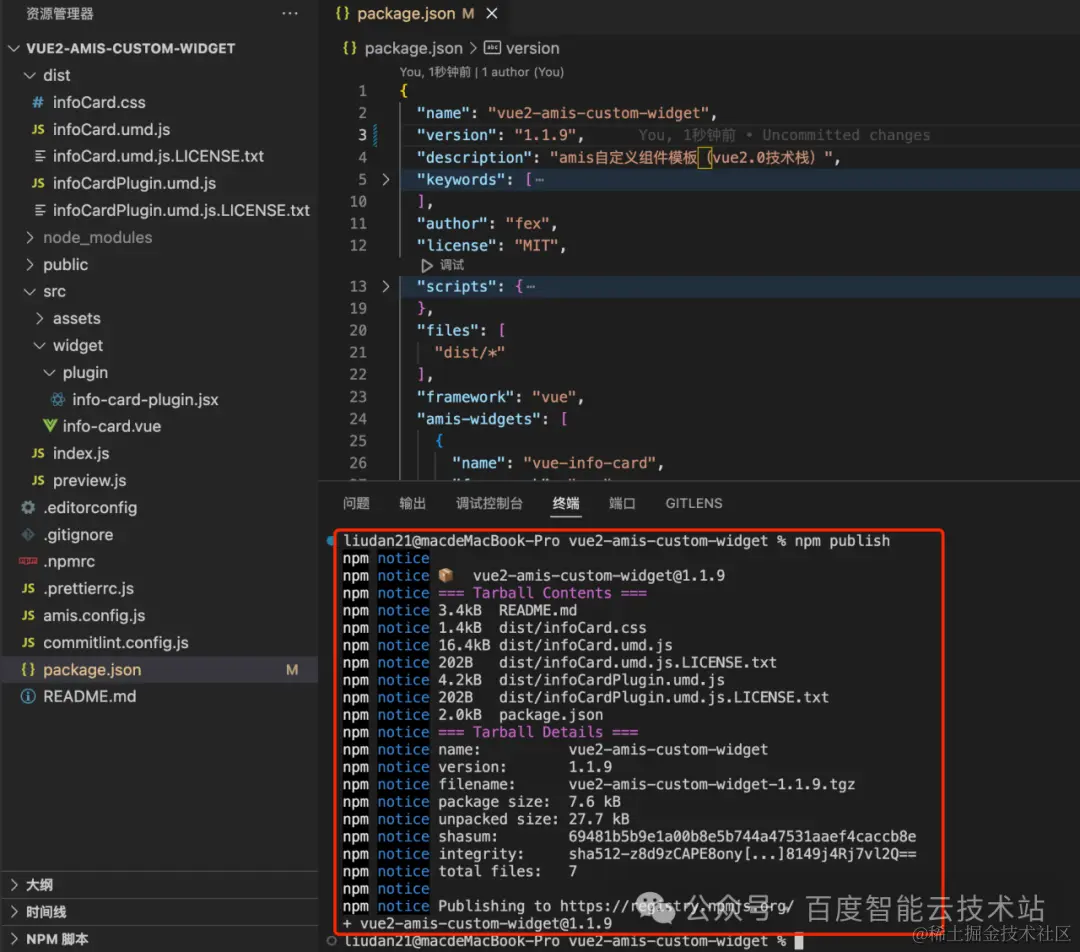Open info-card-plugin.jsx file
The image size is (1080, 952).
pyautogui.click(x=145, y=400)
